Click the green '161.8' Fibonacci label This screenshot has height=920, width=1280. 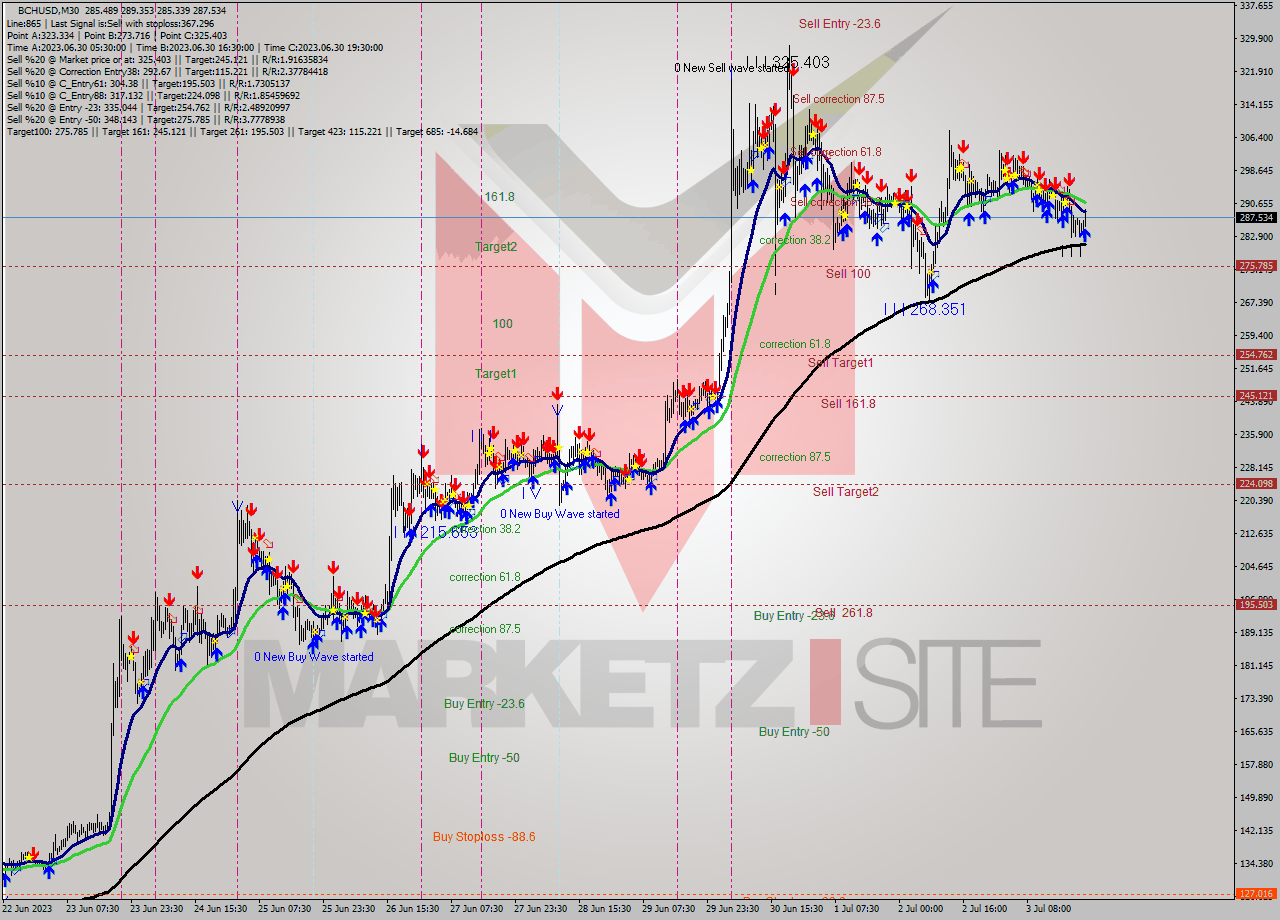coord(500,197)
